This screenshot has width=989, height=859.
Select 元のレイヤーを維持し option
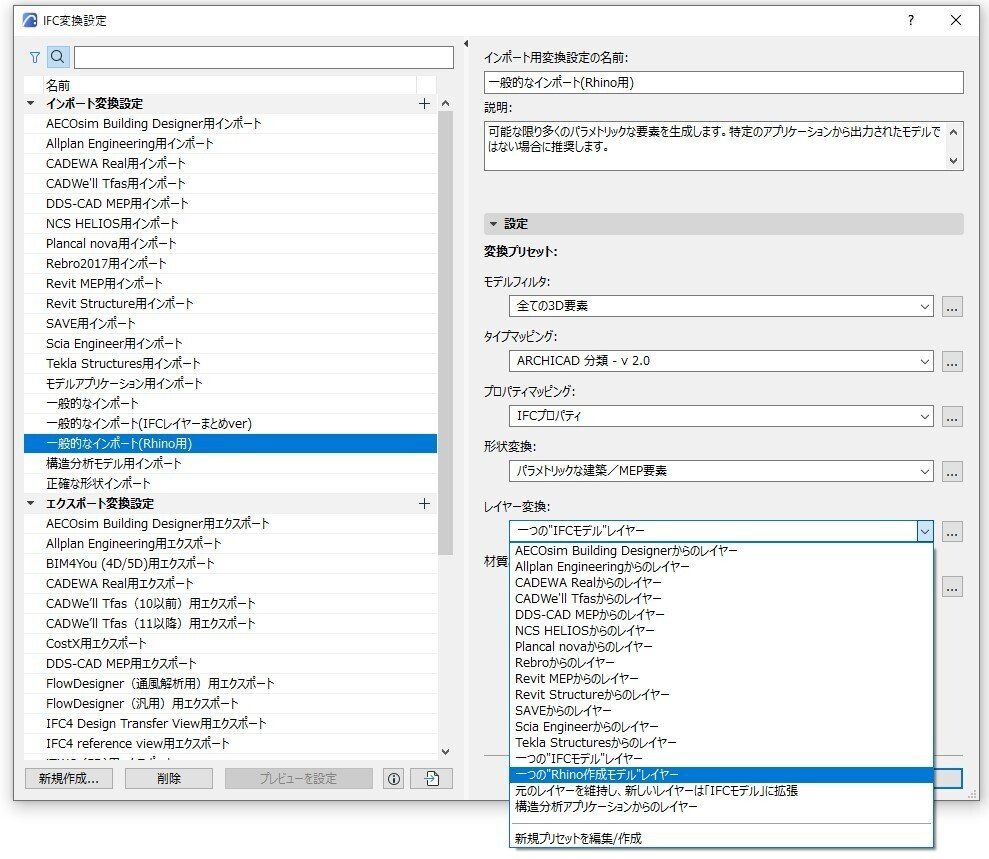click(x=721, y=791)
